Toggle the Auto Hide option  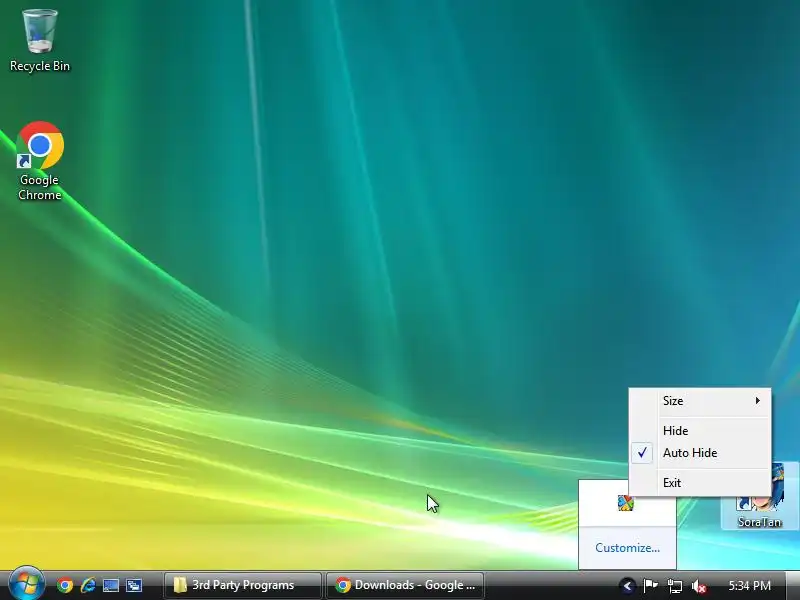click(x=700, y=453)
